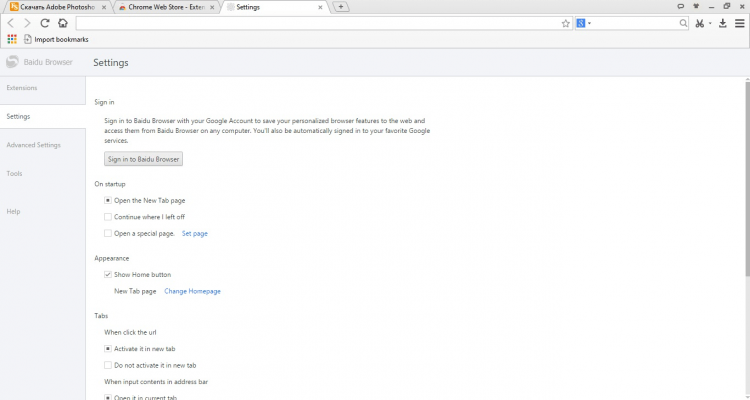Screen dimensions: 750x400
Task: Click the Import bookmarks page icon
Action: pyautogui.click(x=27, y=39)
